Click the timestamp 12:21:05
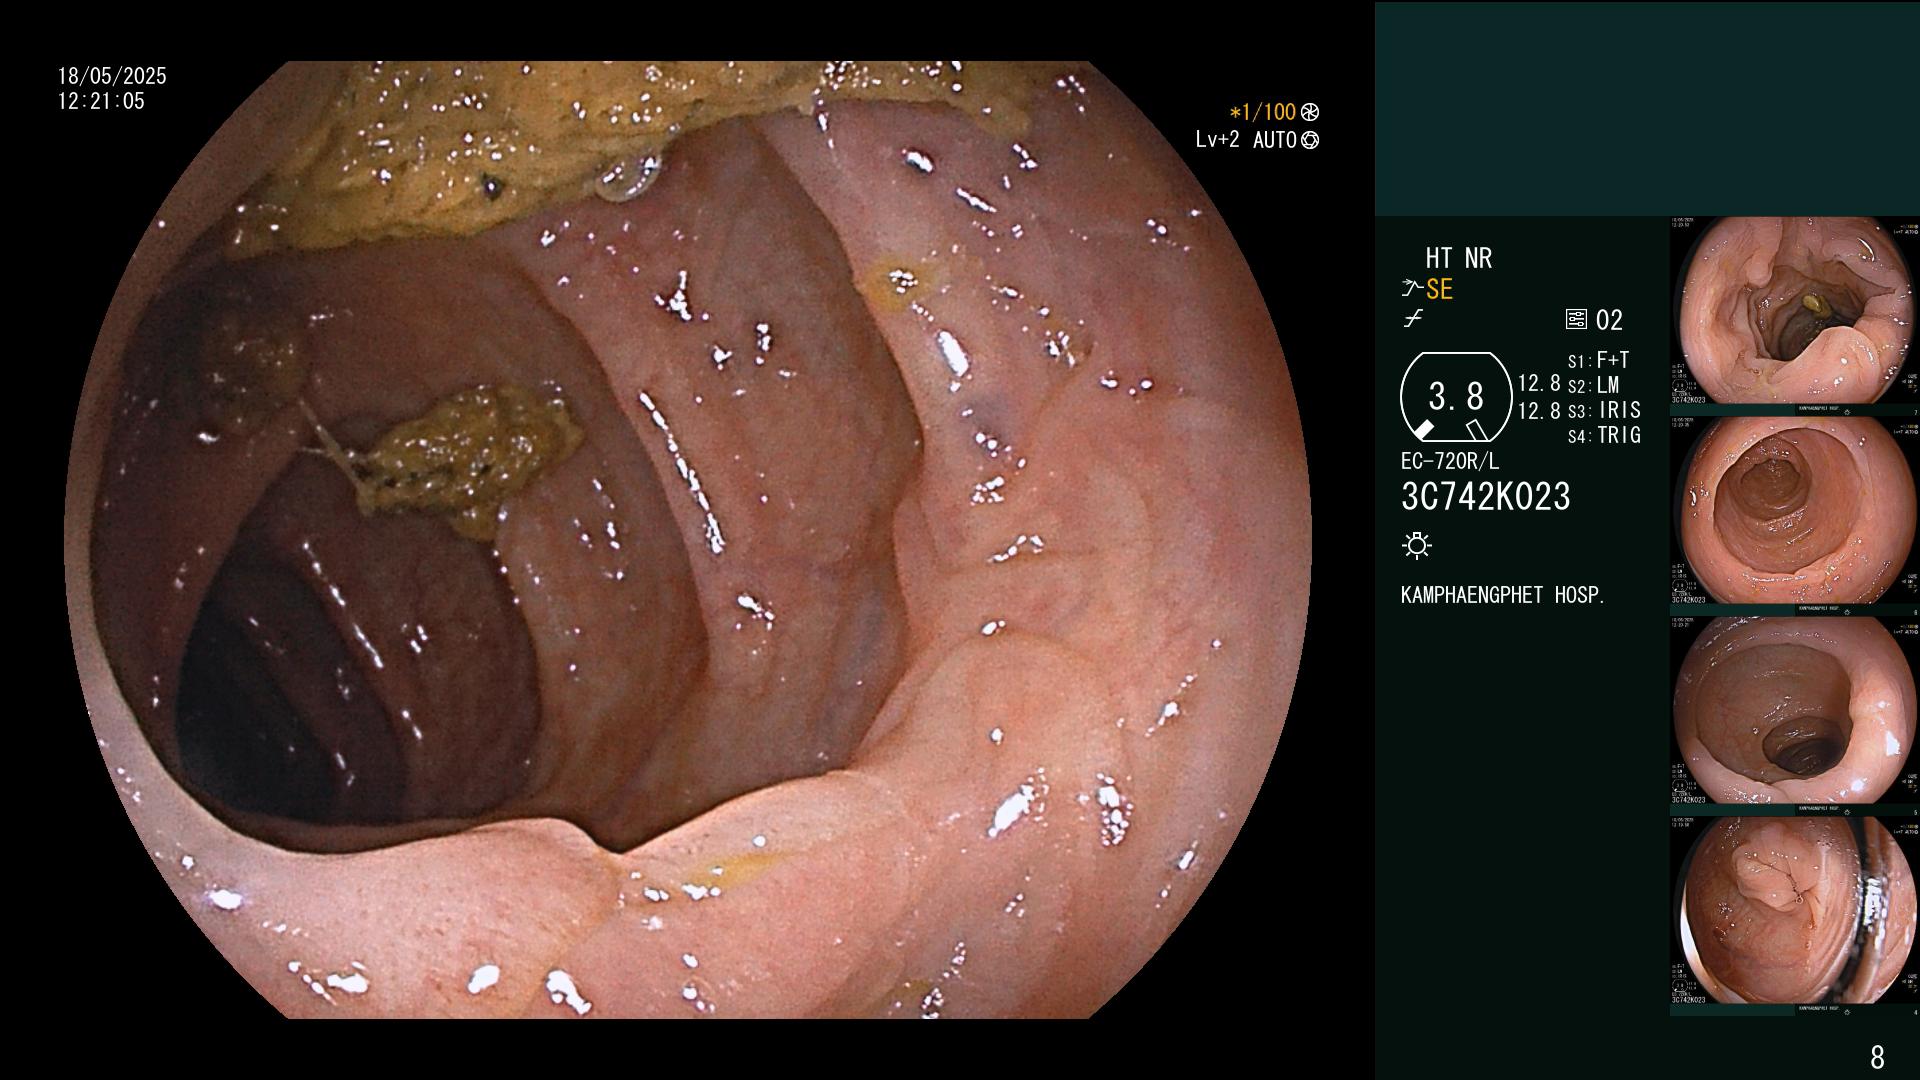 [101, 101]
